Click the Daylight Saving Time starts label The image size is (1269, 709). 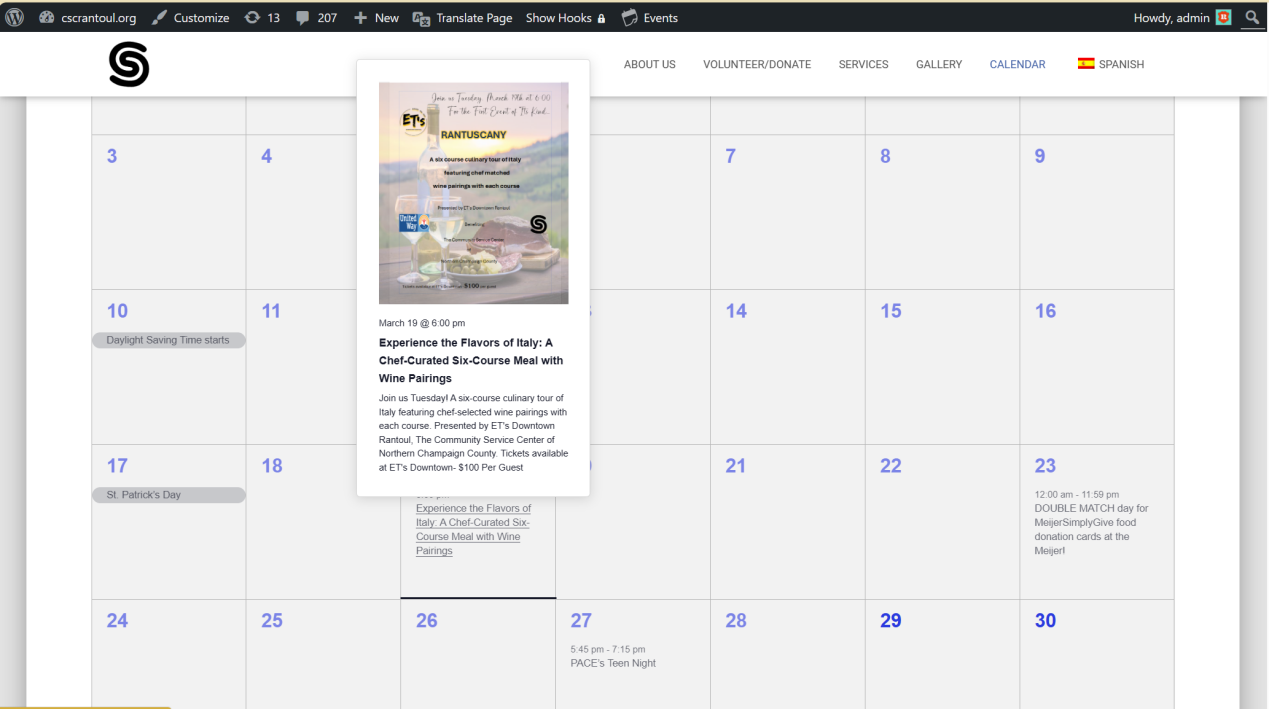pos(168,340)
